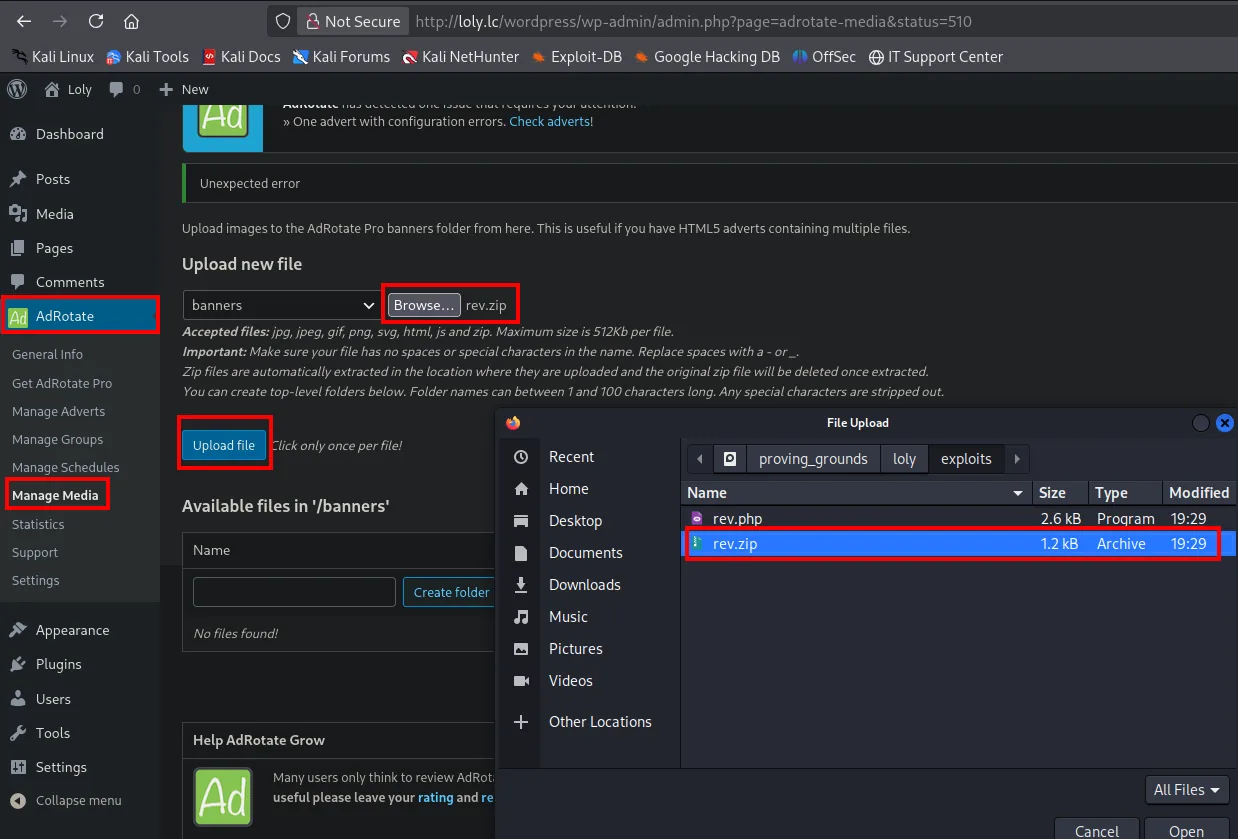Open Manage Groups submenu
The image size is (1238, 839).
tap(57, 439)
